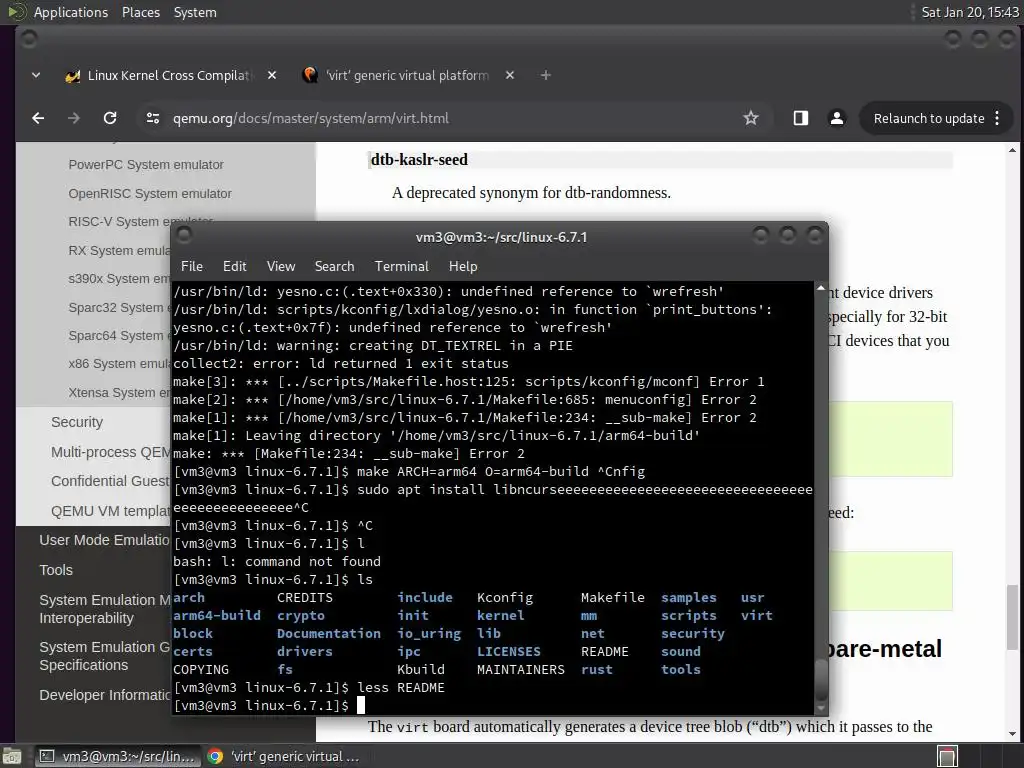Click the terminal scrollbar down arrow

tap(821, 708)
